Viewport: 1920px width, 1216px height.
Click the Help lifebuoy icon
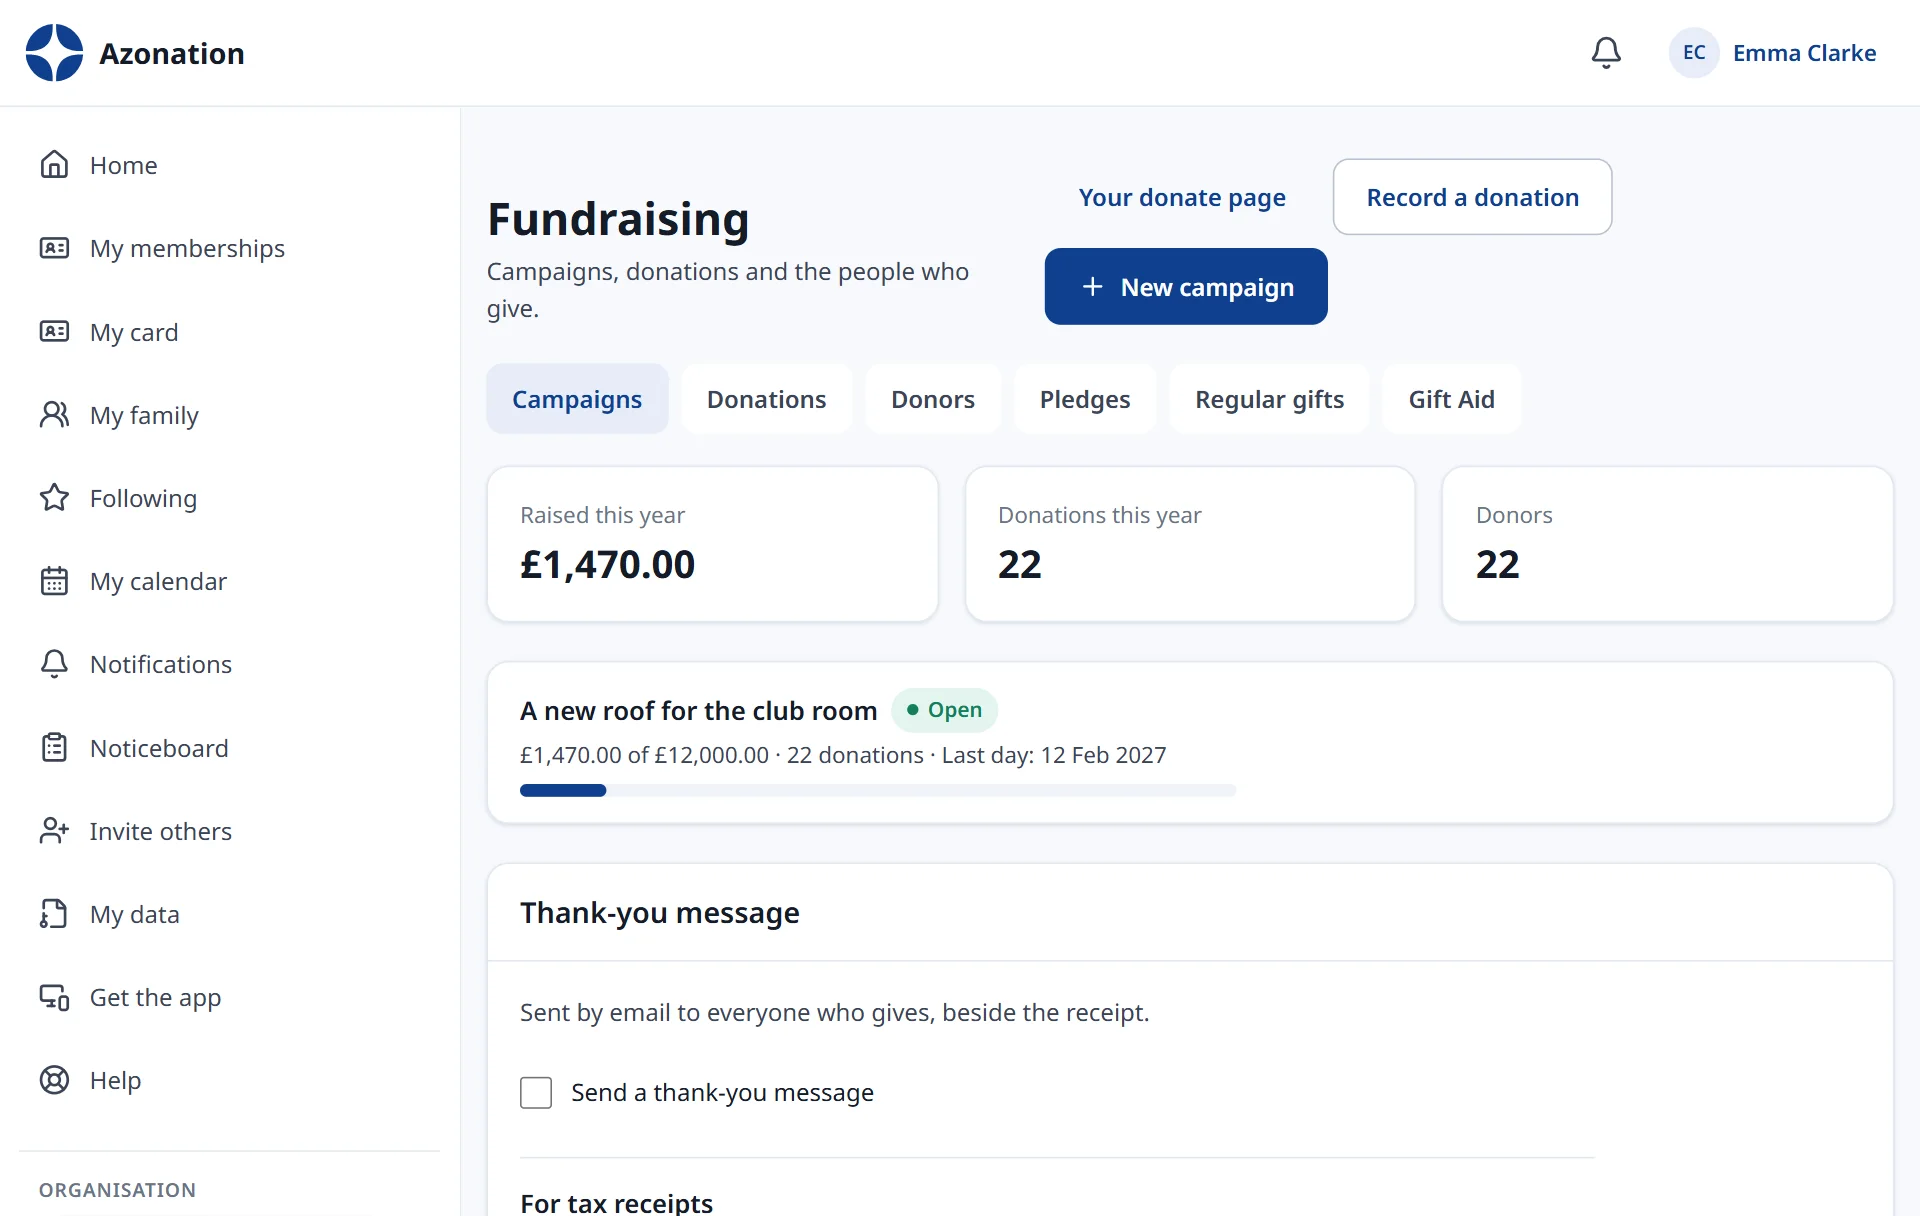[54, 1080]
